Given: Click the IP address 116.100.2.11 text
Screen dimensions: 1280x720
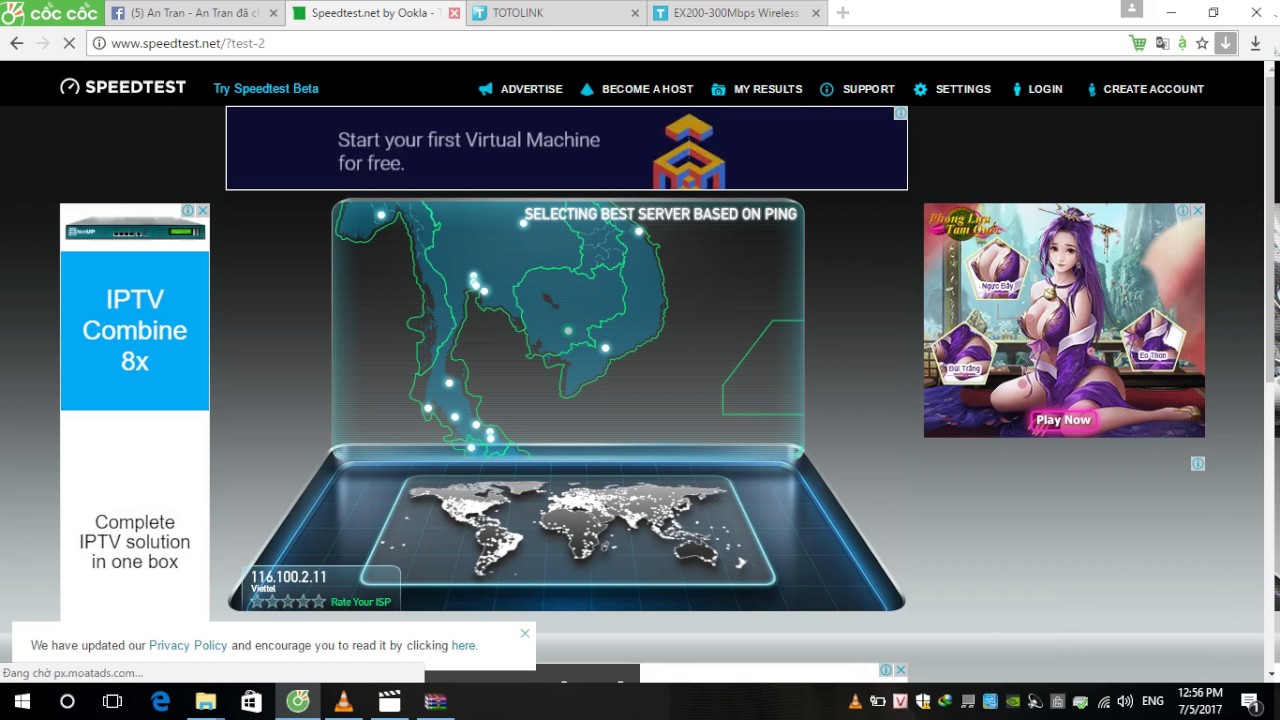Looking at the screenshot, I should pos(288,577).
